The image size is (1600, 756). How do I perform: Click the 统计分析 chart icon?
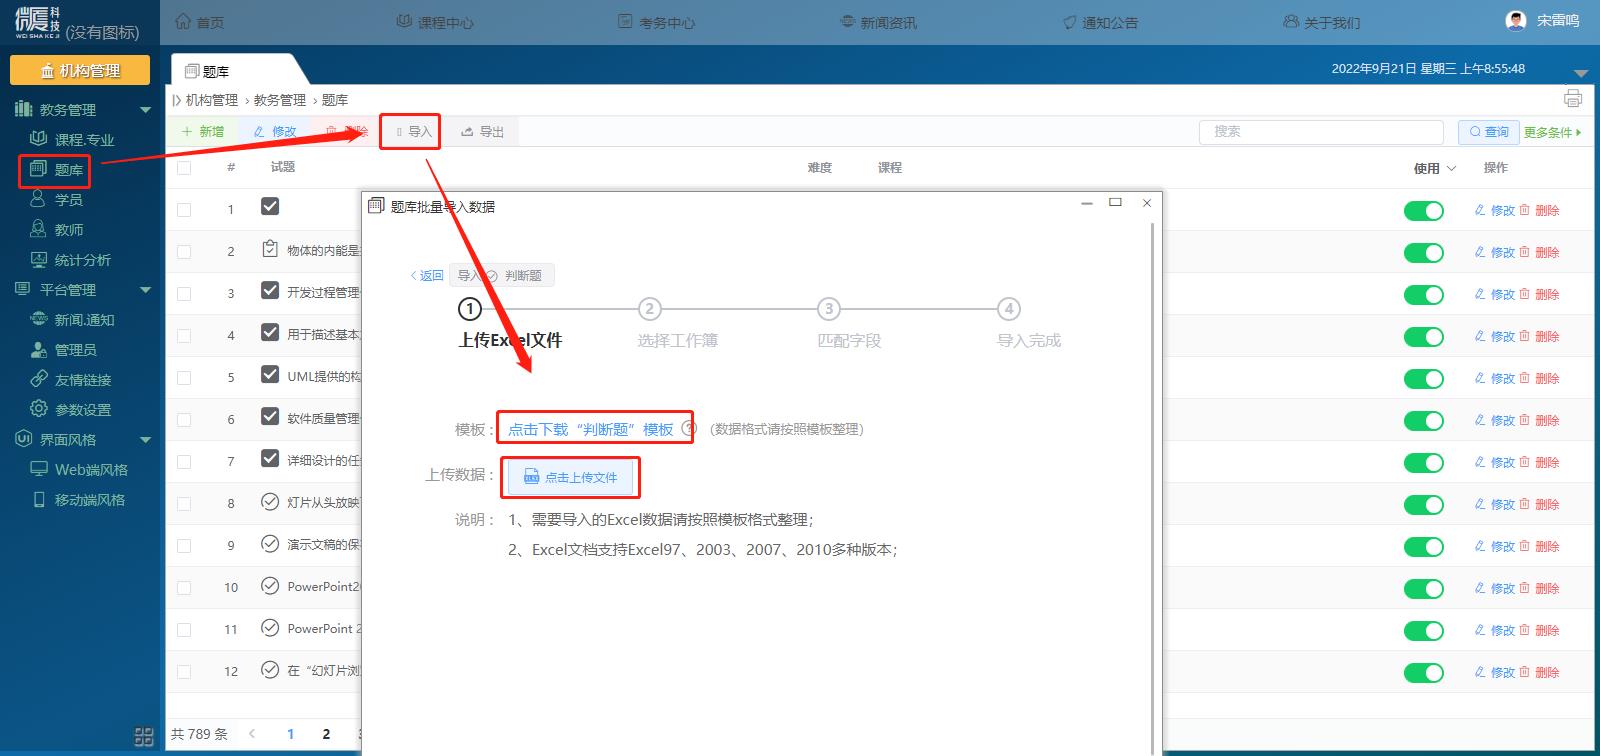point(38,259)
